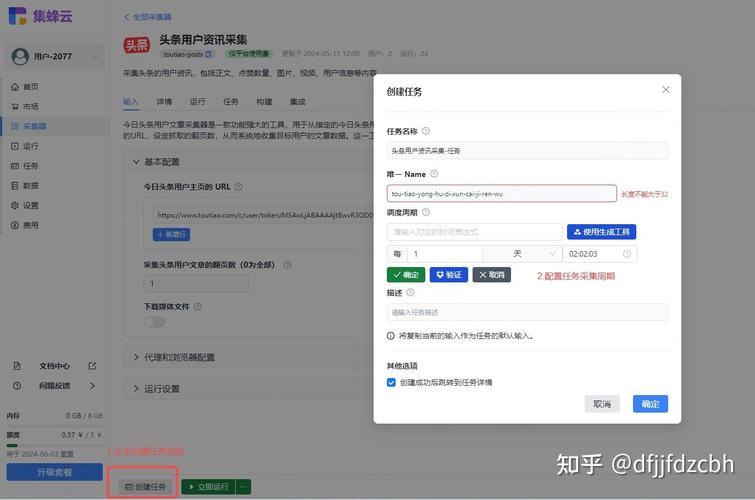
Task: Expand the 问题反馈 chevron arrow
Action: [x=92, y=386]
